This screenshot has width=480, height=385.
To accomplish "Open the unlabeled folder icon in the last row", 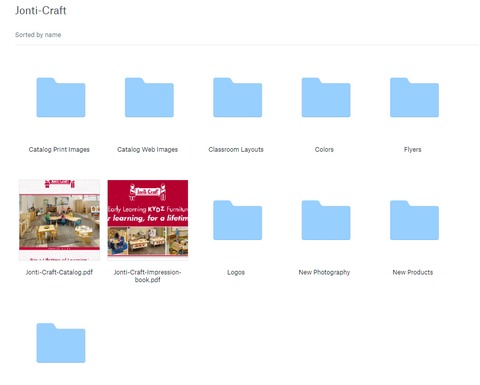I will tap(61, 343).
